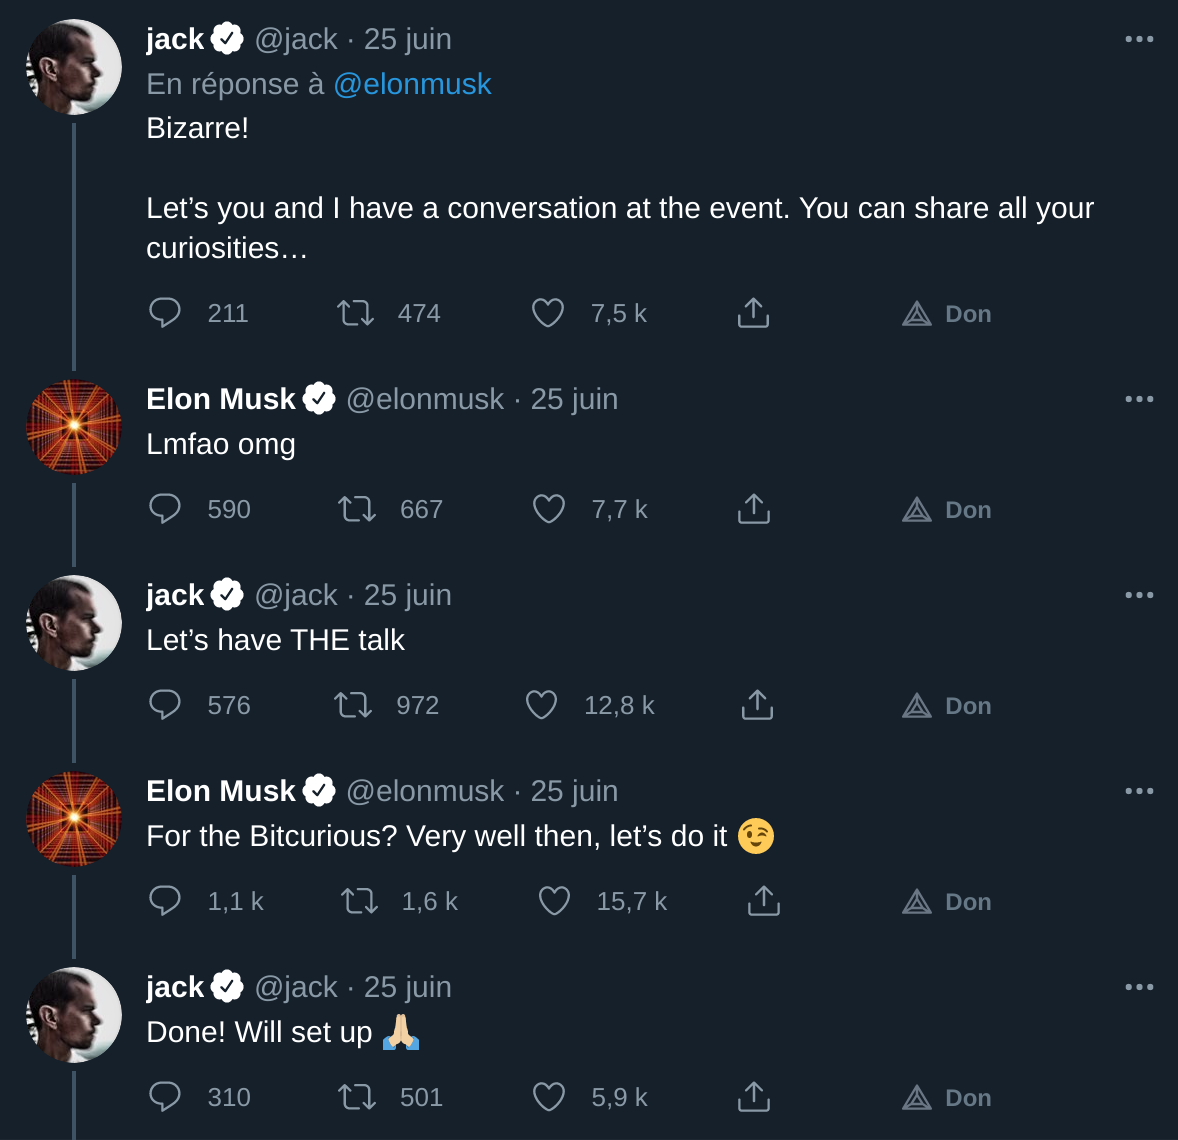Open more options on "Bizarre!" tweet
The width and height of the screenshot is (1178, 1140).
click(x=1139, y=39)
